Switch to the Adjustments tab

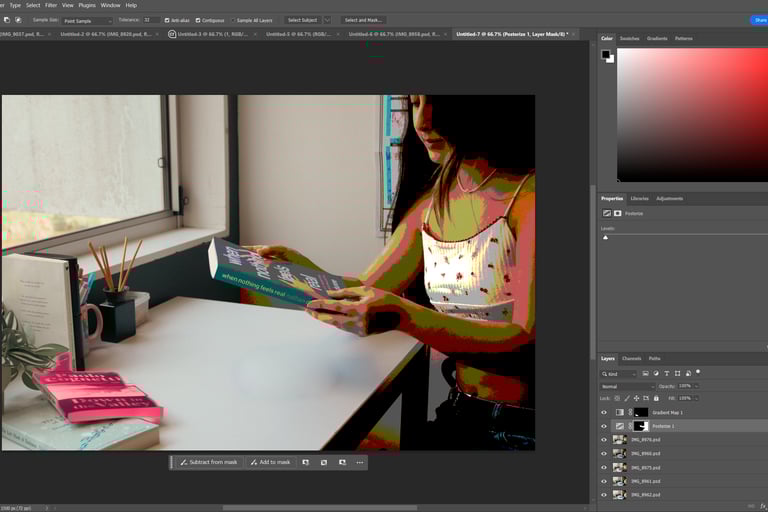(x=669, y=198)
